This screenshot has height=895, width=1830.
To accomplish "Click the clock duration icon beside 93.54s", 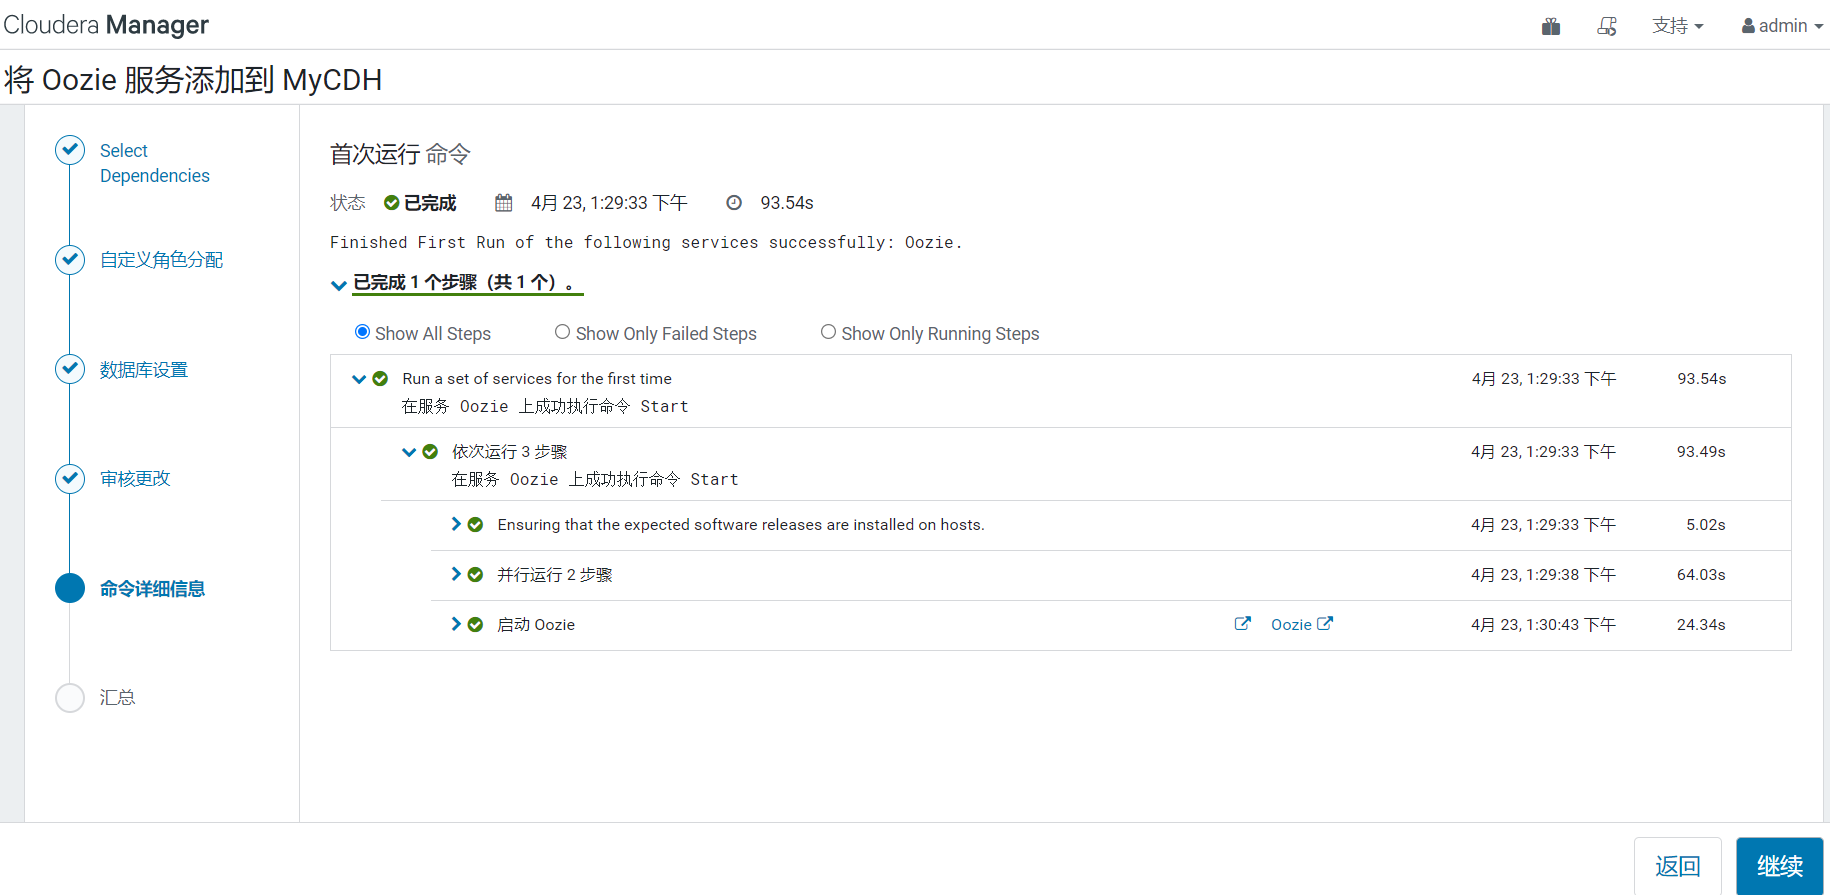I will pos(734,203).
